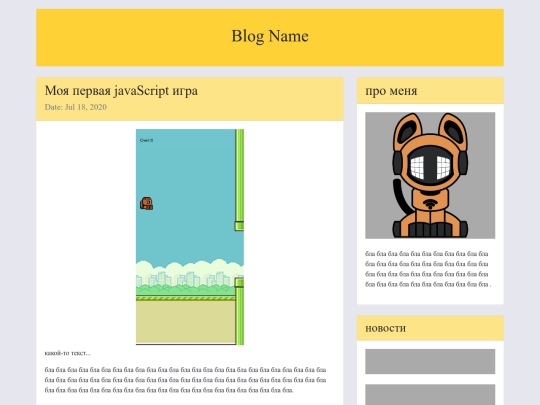Image resolution: width=540 pixels, height=405 pixels.
Task: Click the flappy game canvas
Action: 190,237
